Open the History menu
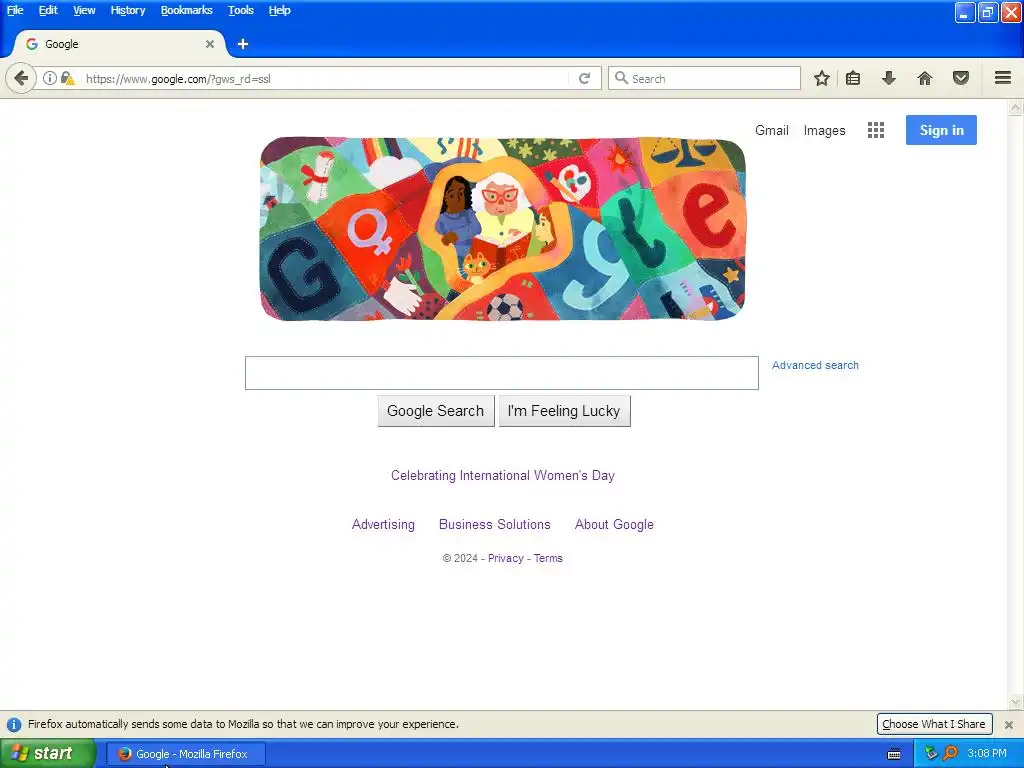This screenshot has height=768, width=1024. coord(127,10)
